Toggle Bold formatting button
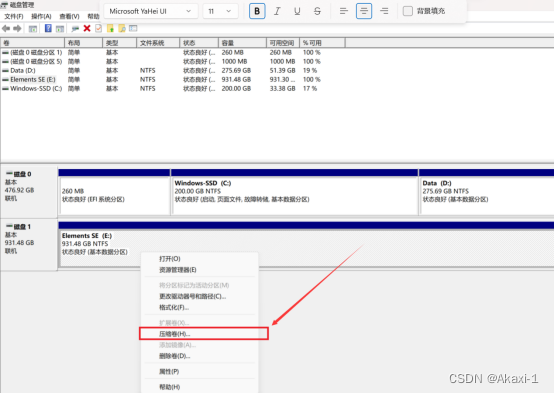 pyautogui.click(x=257, y=11)
